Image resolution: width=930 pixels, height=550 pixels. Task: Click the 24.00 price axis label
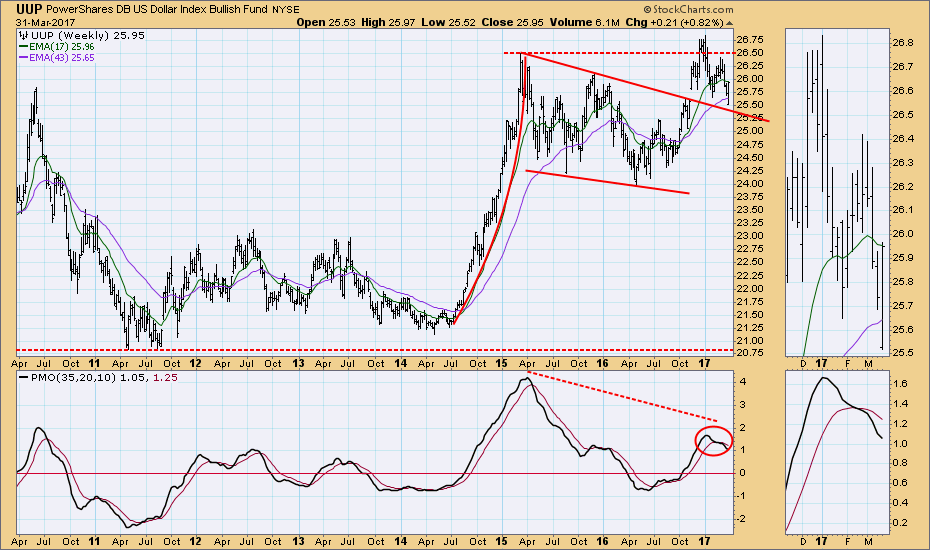[750, 183]
